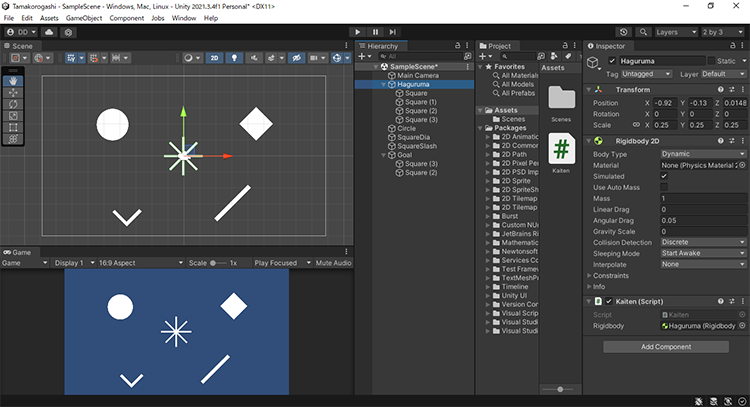The image size is (750, 407).
Task: Open the Undo History icon in top toolbar
Action: coord(624,32)
